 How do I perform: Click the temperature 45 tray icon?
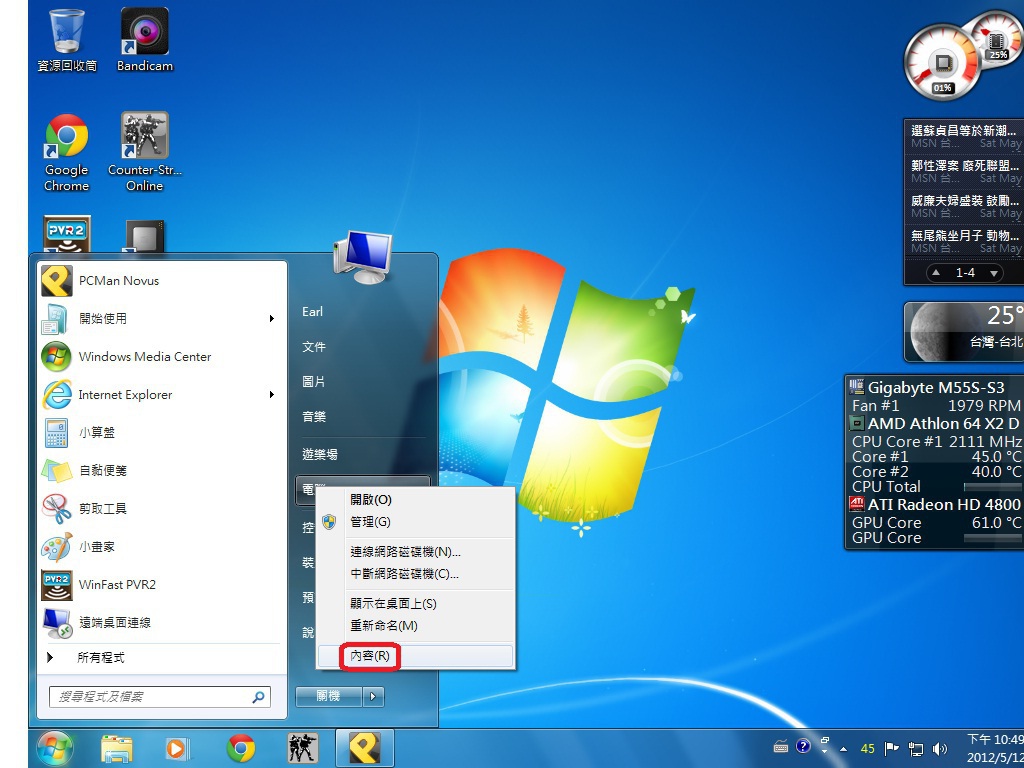[867, 749]
